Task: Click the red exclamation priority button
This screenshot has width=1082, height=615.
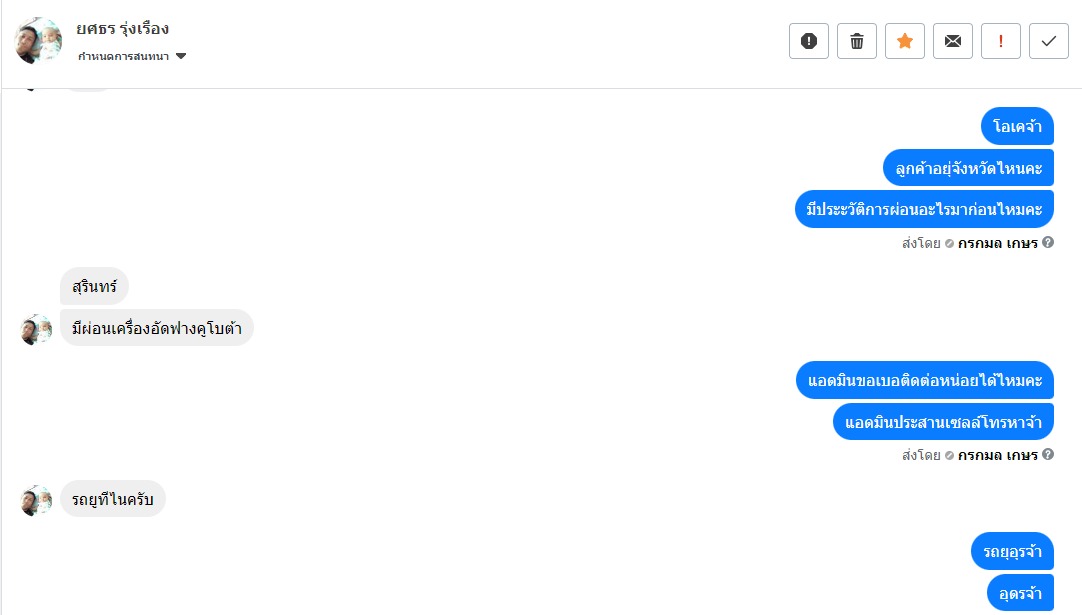Action: (x=1001, y=41)
